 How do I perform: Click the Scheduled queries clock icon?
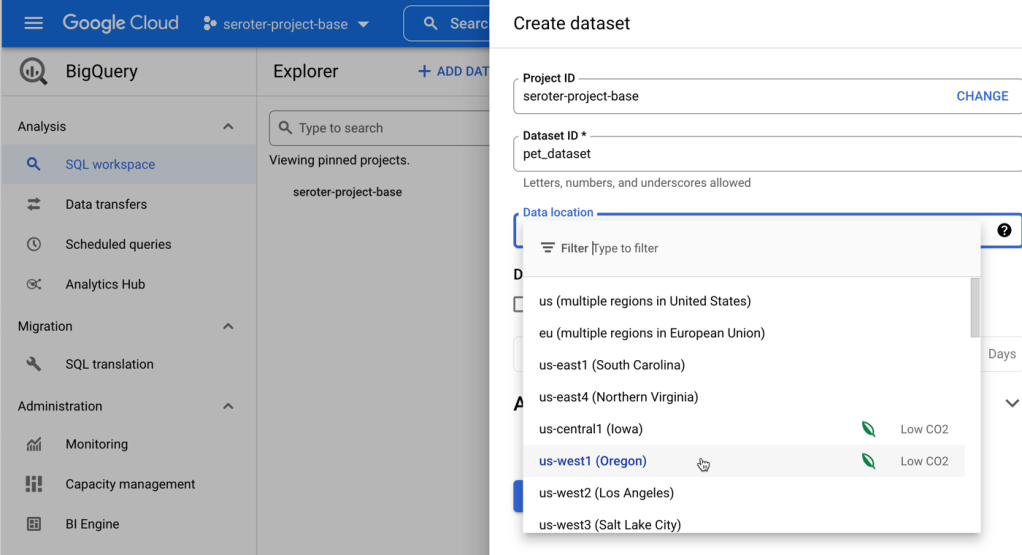pyautogui.click(x=34, y=244)
